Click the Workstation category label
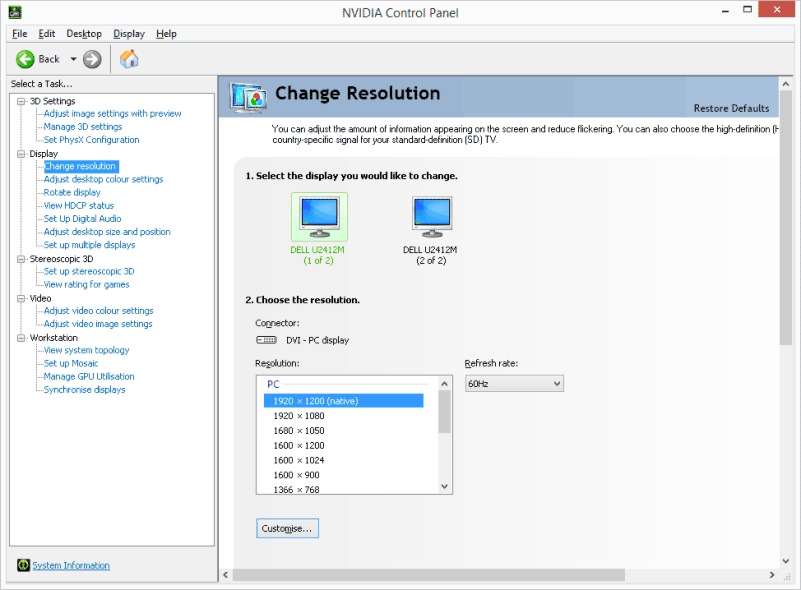The height and width of the screenshot is (590, 801). tap(54, 338)
